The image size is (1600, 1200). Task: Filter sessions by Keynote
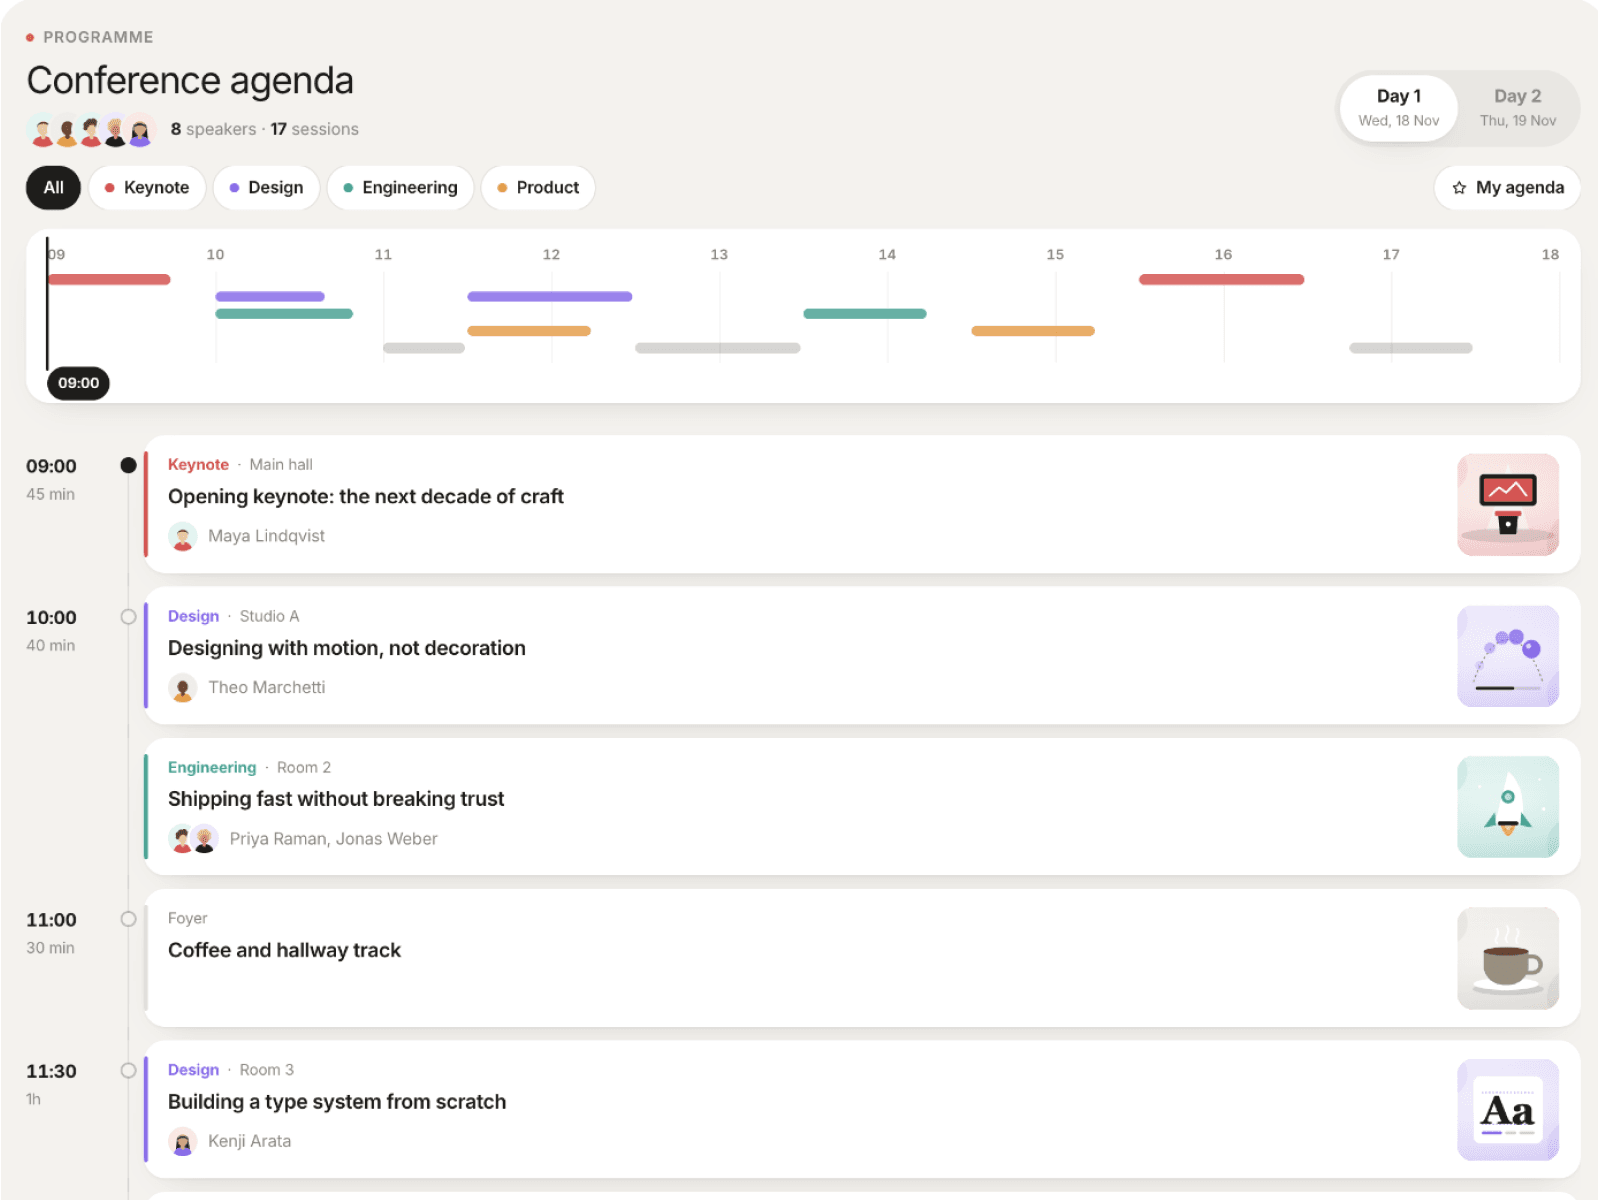[147, 188]
